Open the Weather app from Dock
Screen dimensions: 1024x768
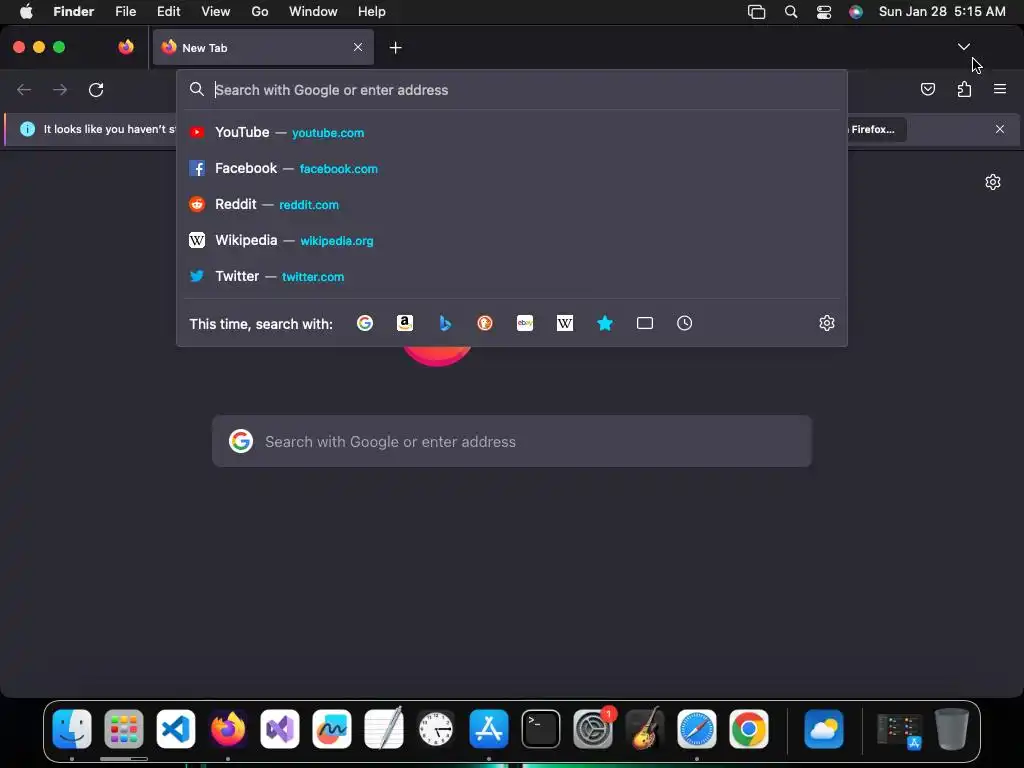point(824,729)
